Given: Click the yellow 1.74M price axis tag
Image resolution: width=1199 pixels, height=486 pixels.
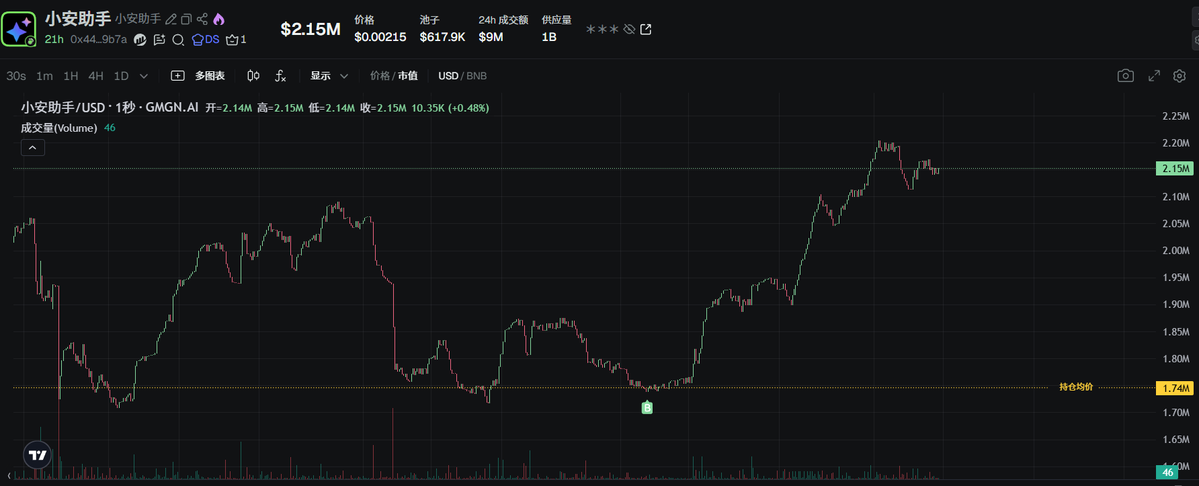Looking at the screenshot, I should coord(1175,388).
